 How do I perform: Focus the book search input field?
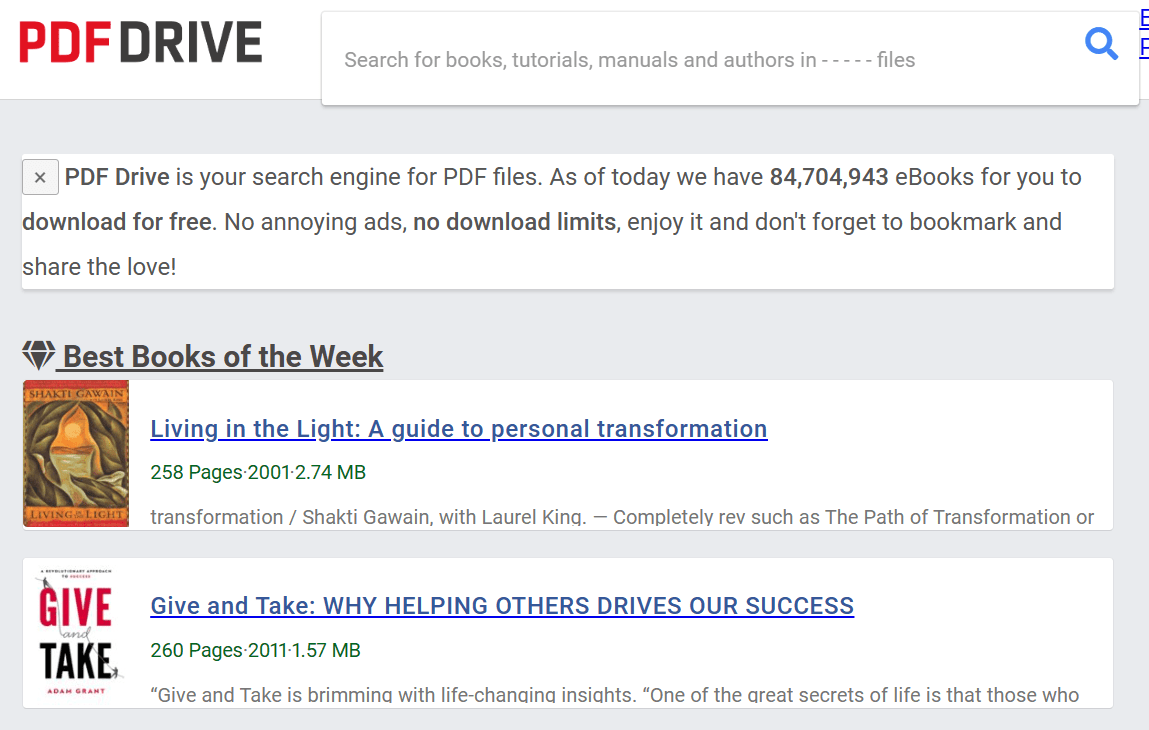click(x=700, y=60)
